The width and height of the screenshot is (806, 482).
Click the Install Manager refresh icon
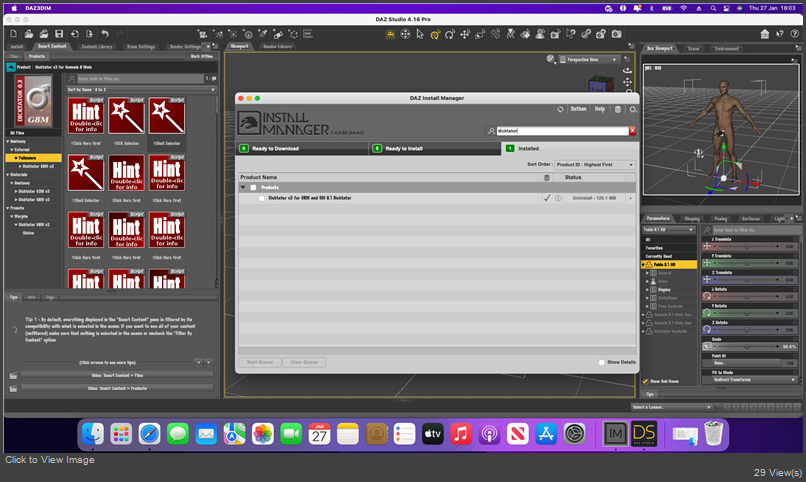tap(560, 109)
